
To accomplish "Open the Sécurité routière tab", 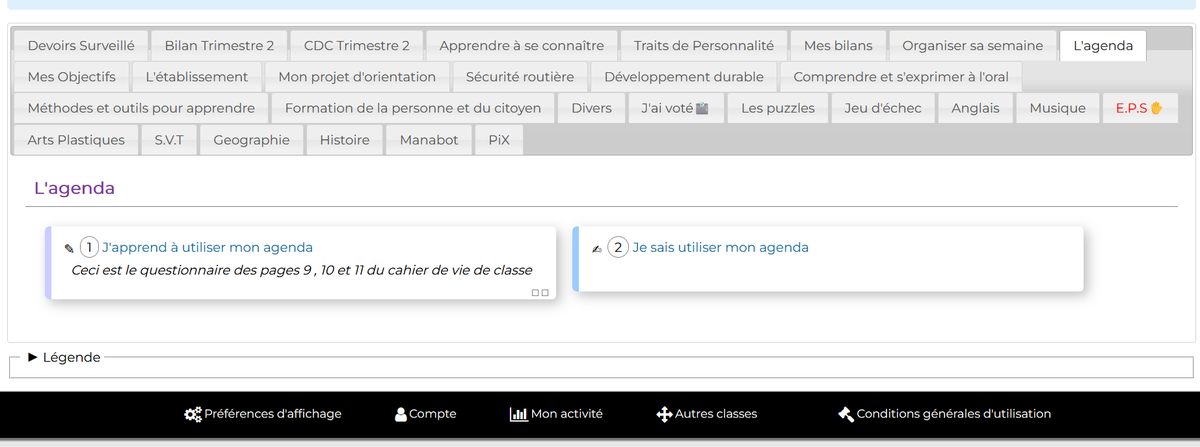I will (520, 76).
